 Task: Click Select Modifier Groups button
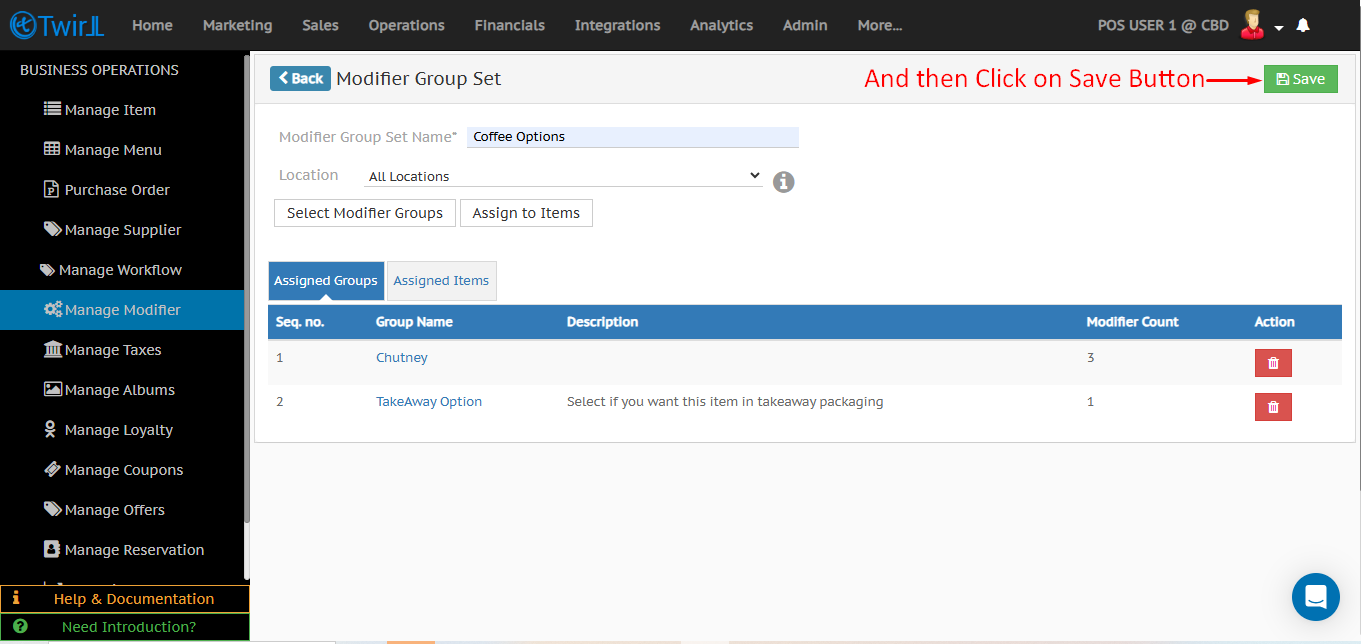[364, 213]
